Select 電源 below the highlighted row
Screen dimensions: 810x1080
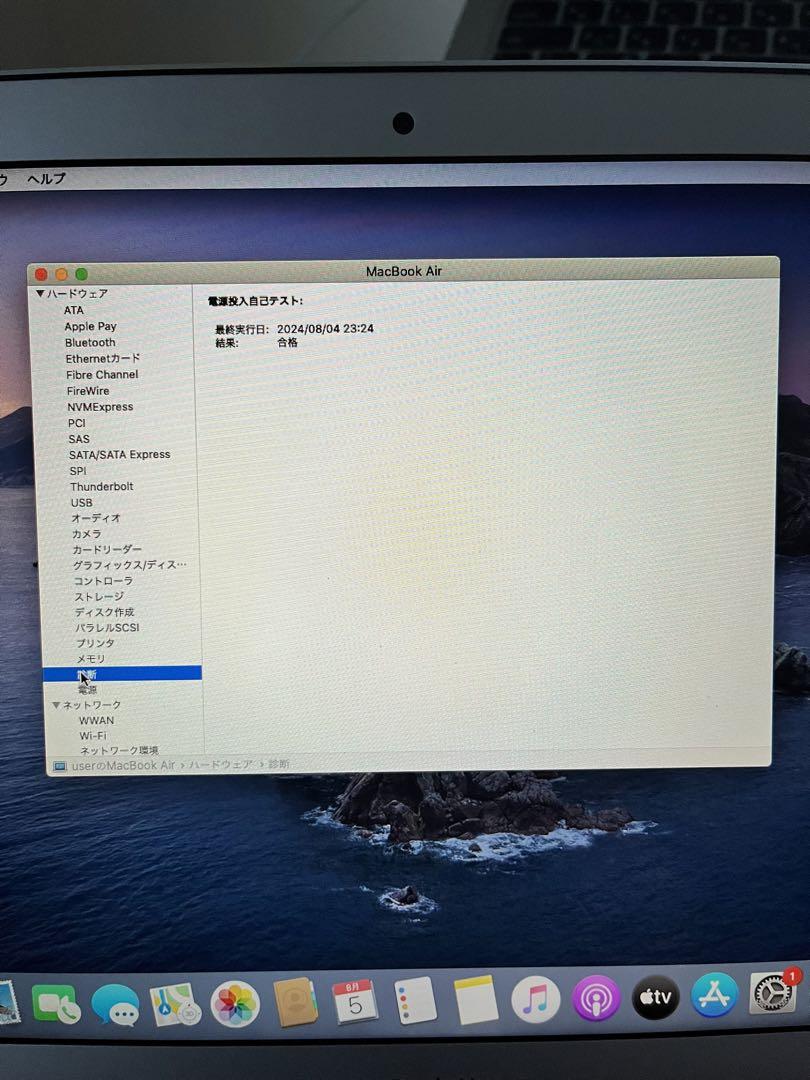tap(87, 689)
